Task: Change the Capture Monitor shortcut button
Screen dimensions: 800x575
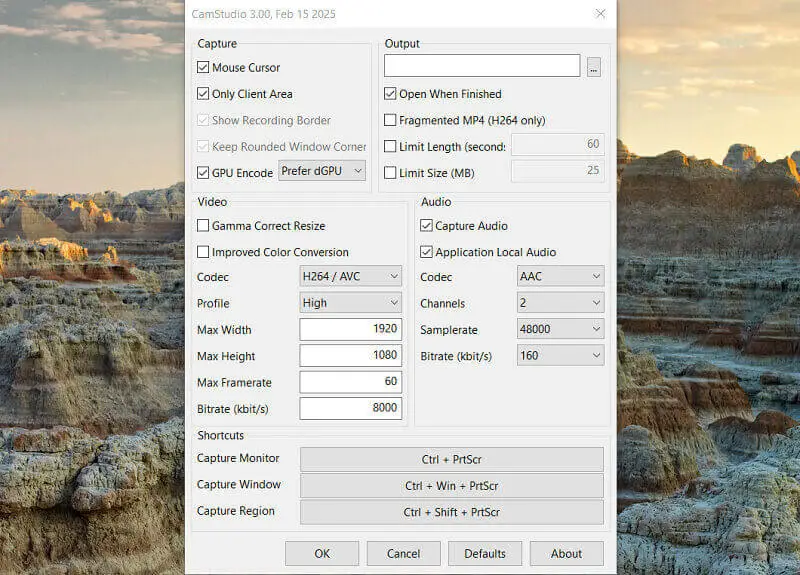Action: pos(452,459)
